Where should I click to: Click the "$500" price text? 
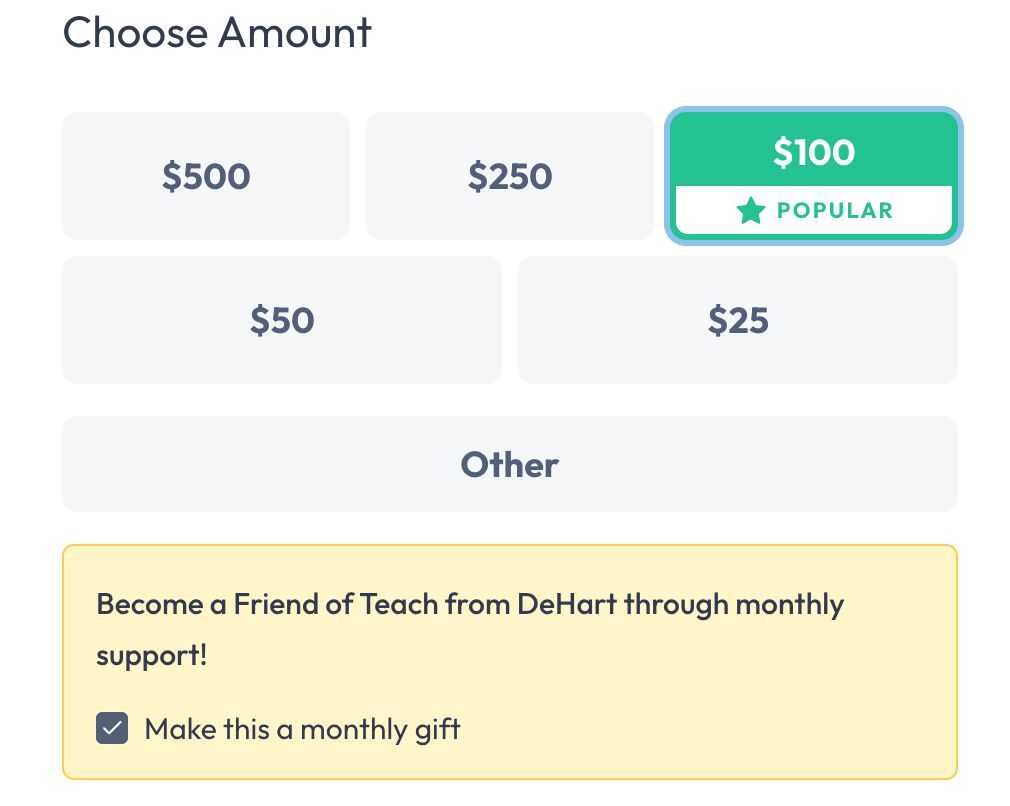206,177
